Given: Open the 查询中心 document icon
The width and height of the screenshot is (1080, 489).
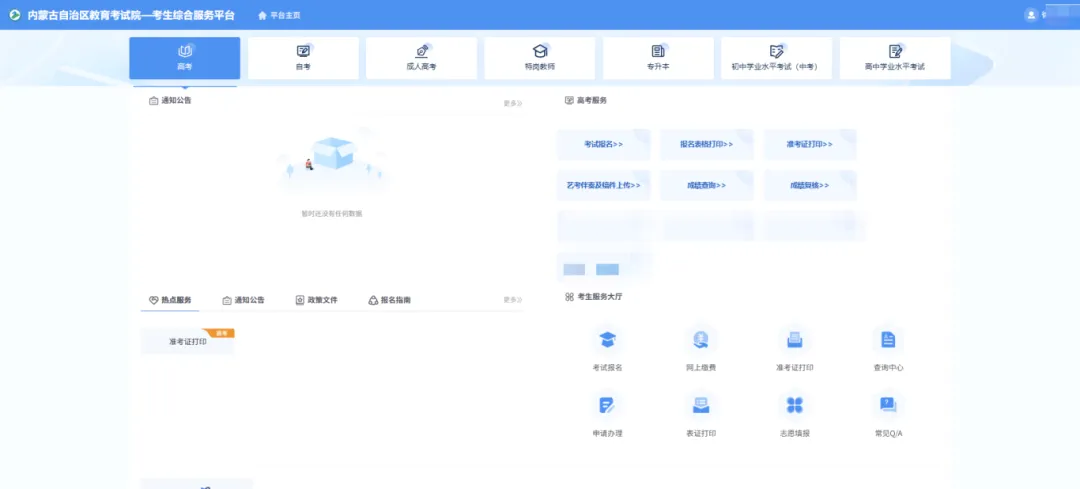Looking at the screenshot, I should (x=888, y=340).
